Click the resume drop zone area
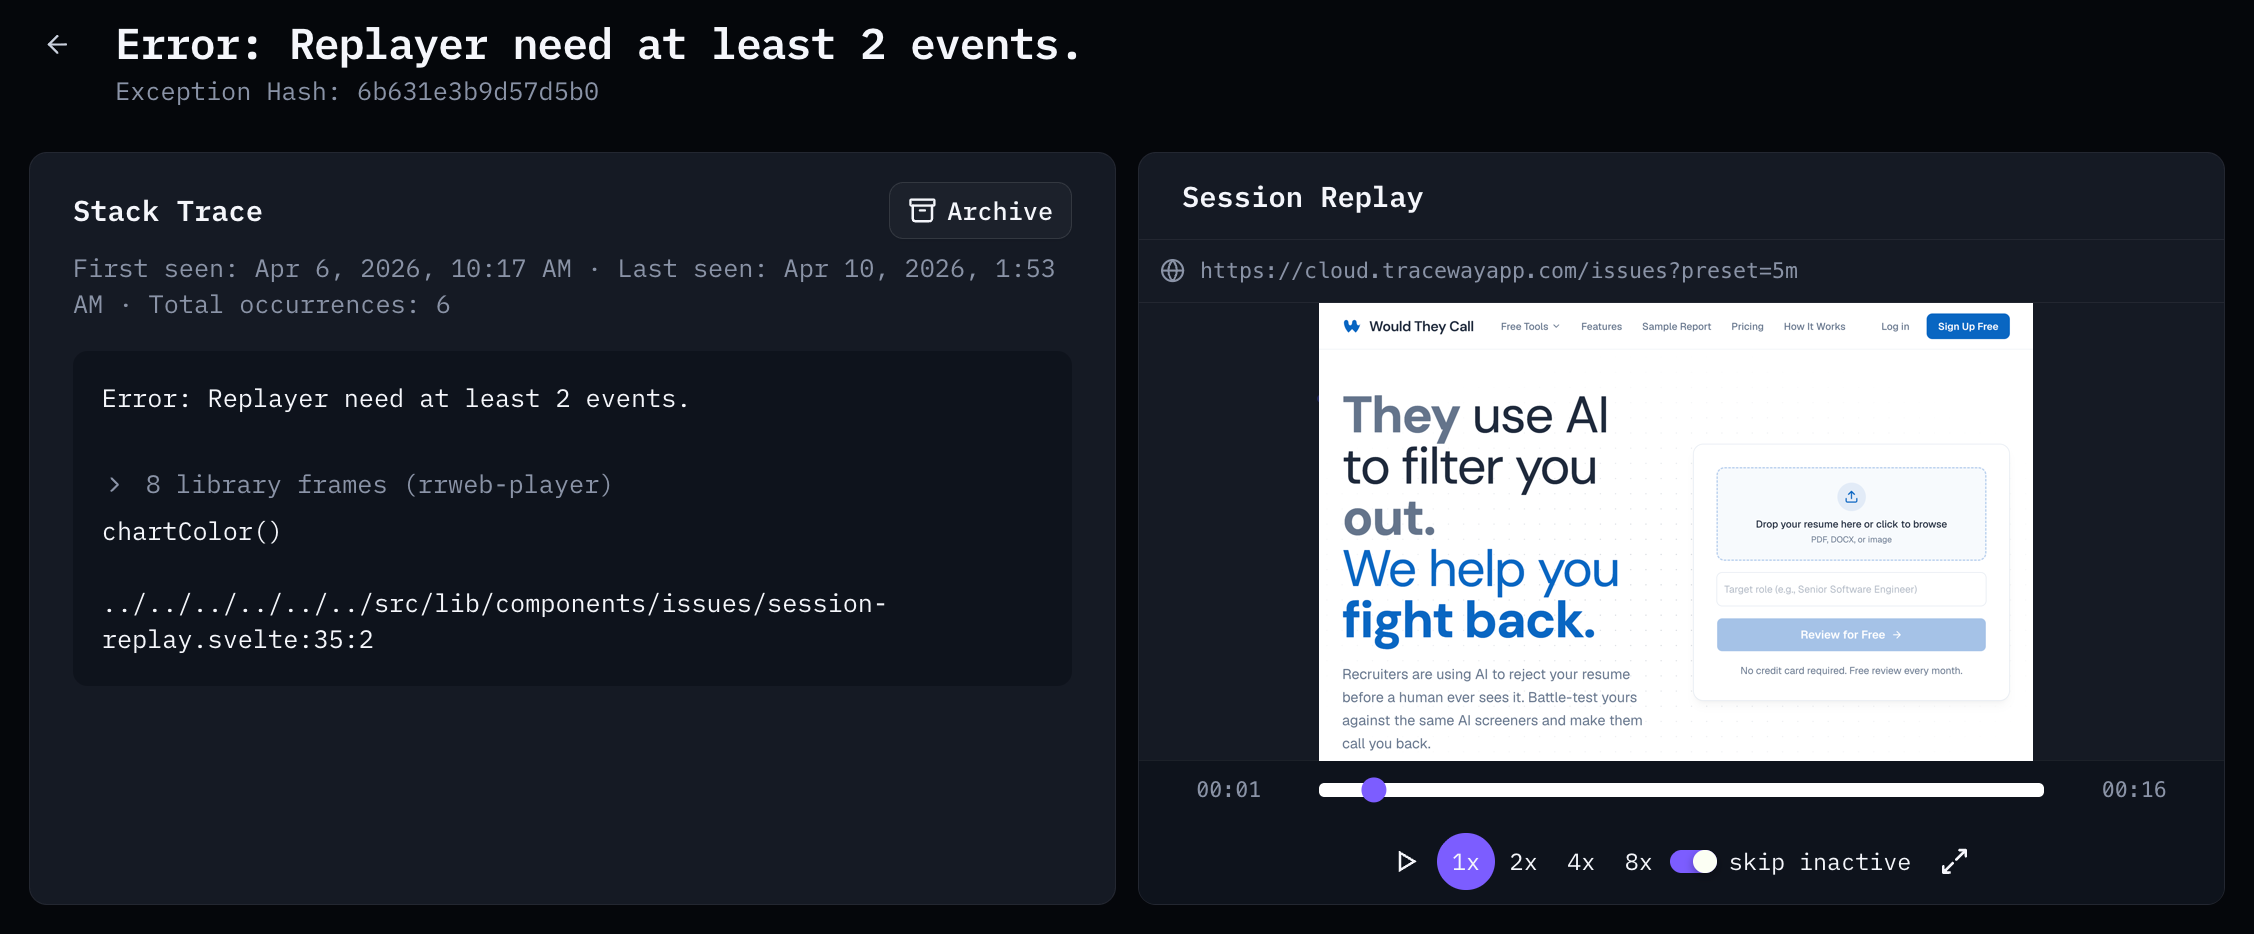 coord(1851,514)
